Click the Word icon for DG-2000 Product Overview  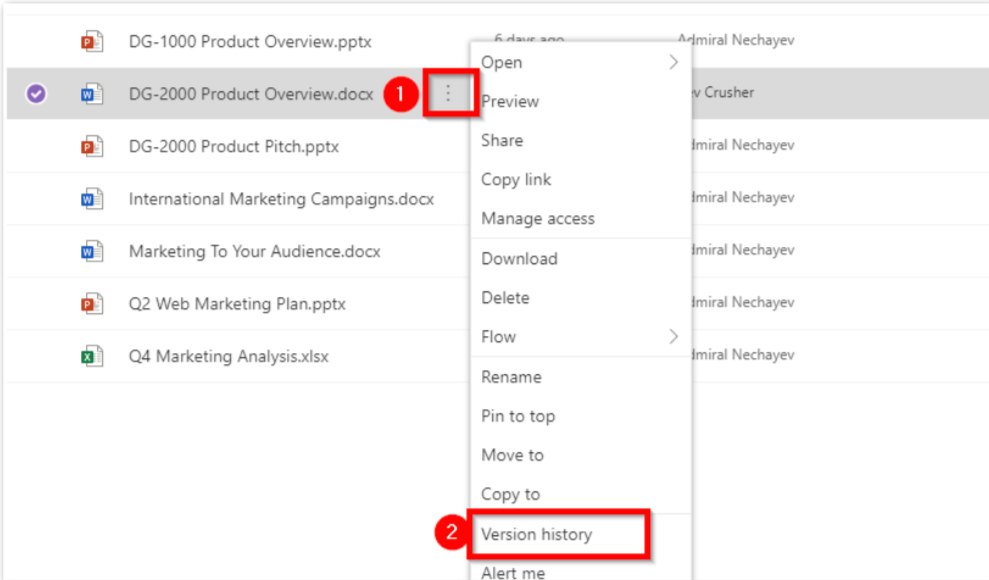coord(93,93)
